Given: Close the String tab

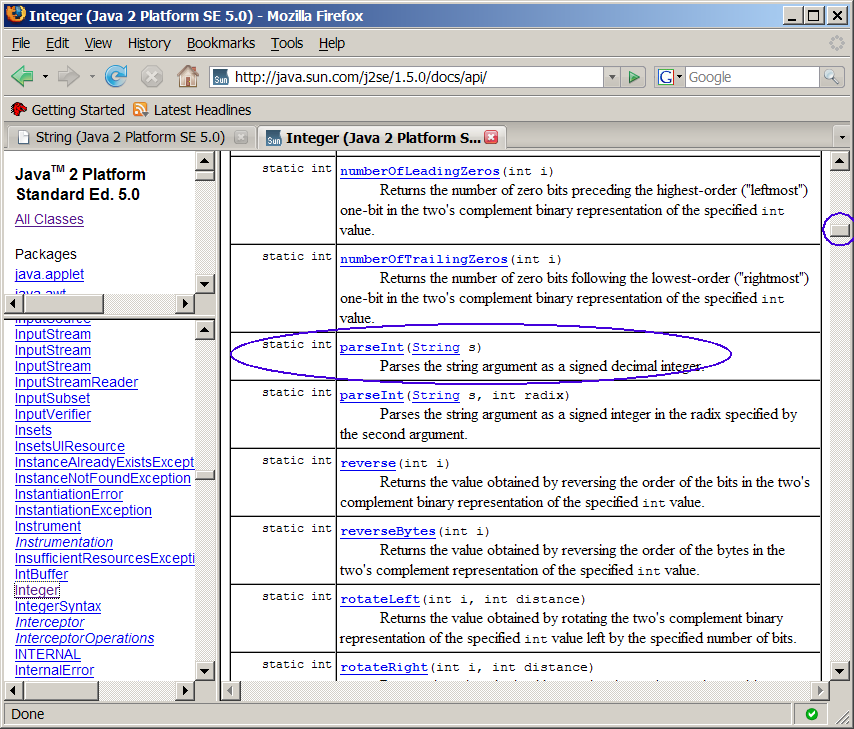Looking at the screenshot, I should point(241,137).
